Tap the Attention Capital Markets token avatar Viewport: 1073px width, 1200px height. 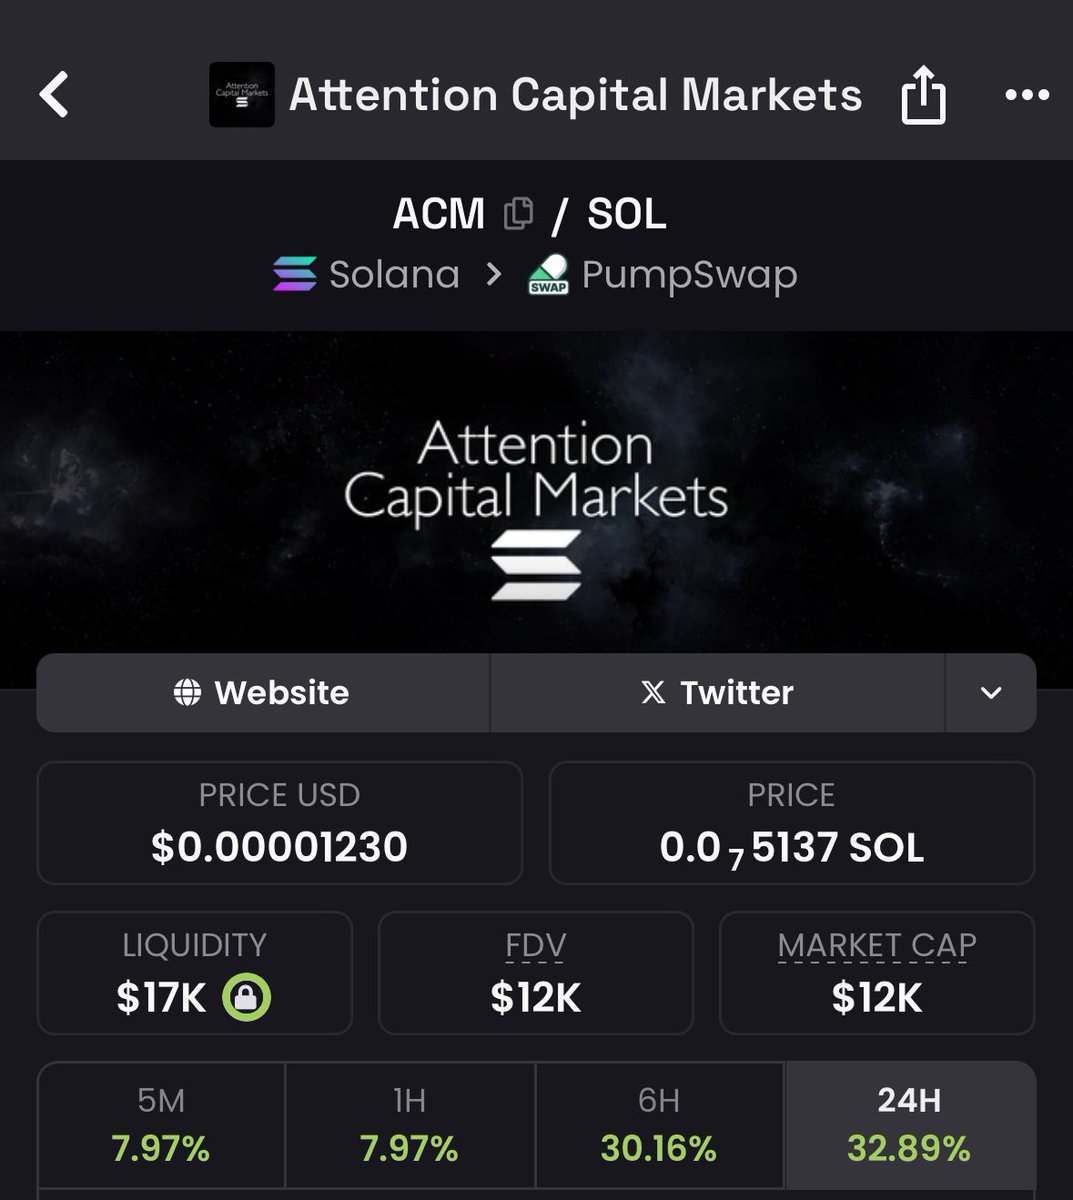coord(241,95)
